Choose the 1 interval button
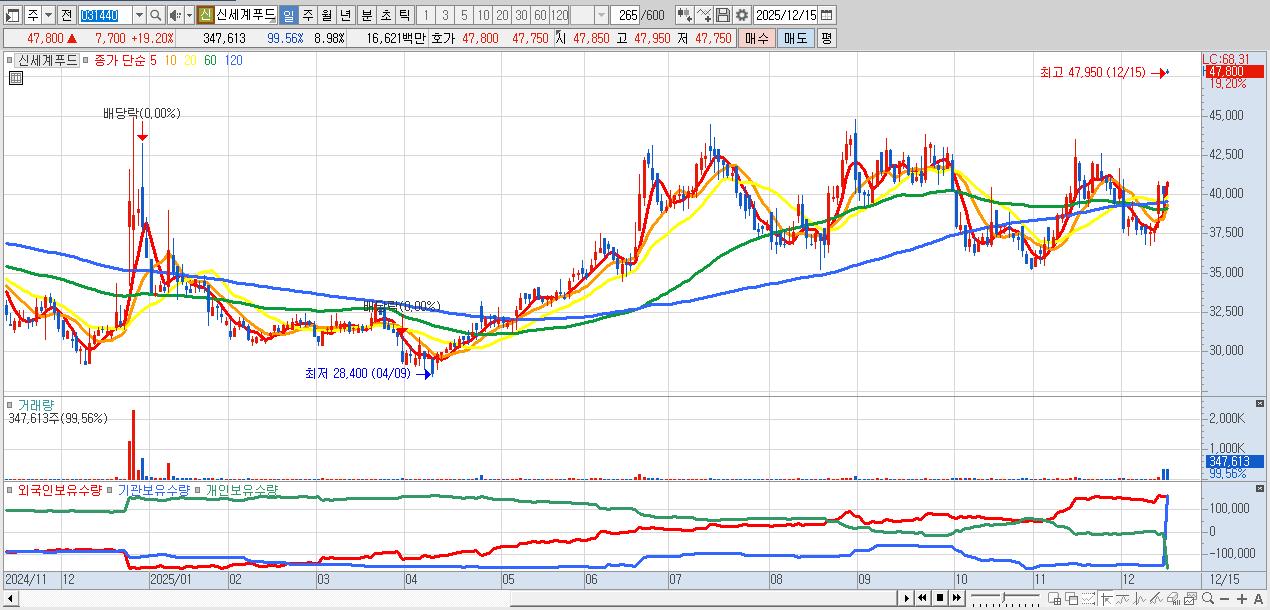The height and width of the screenshot is (610, 1270). pyautogui.click(x=426, y=15)
